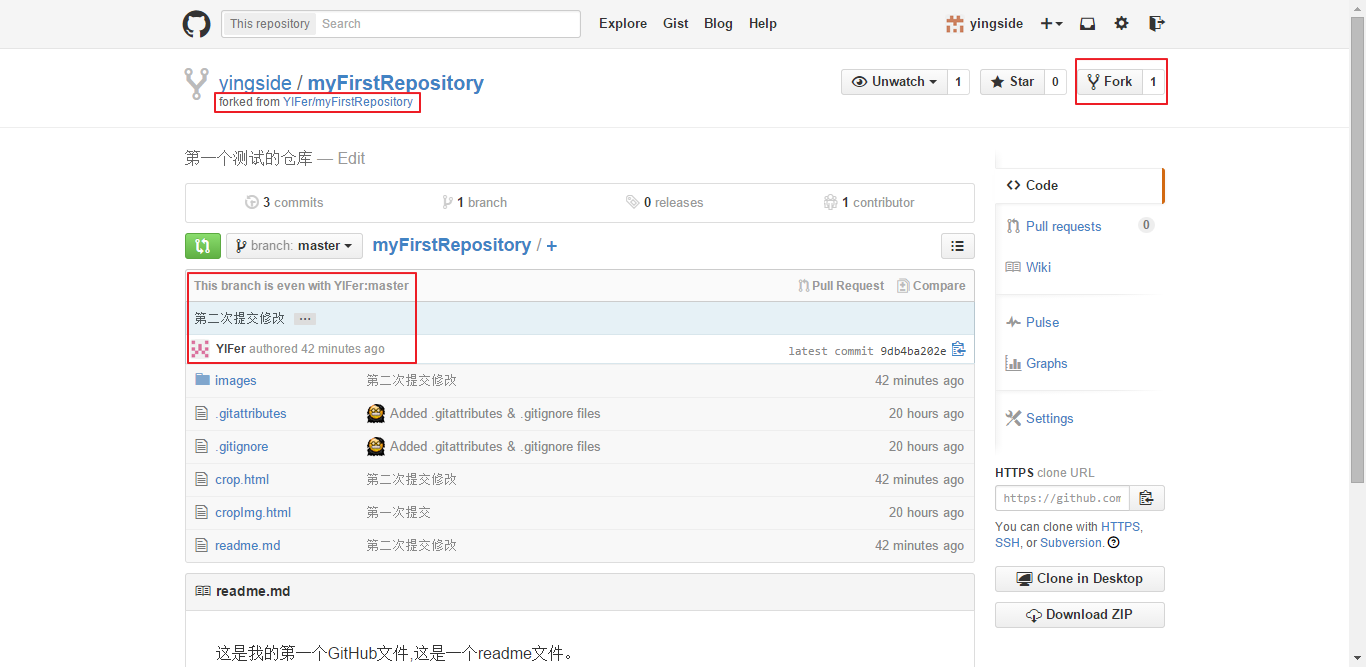The width and height of the screenshot is (1366, 667).
Task: Open the notifications inbox icon
Action: 1087,24
